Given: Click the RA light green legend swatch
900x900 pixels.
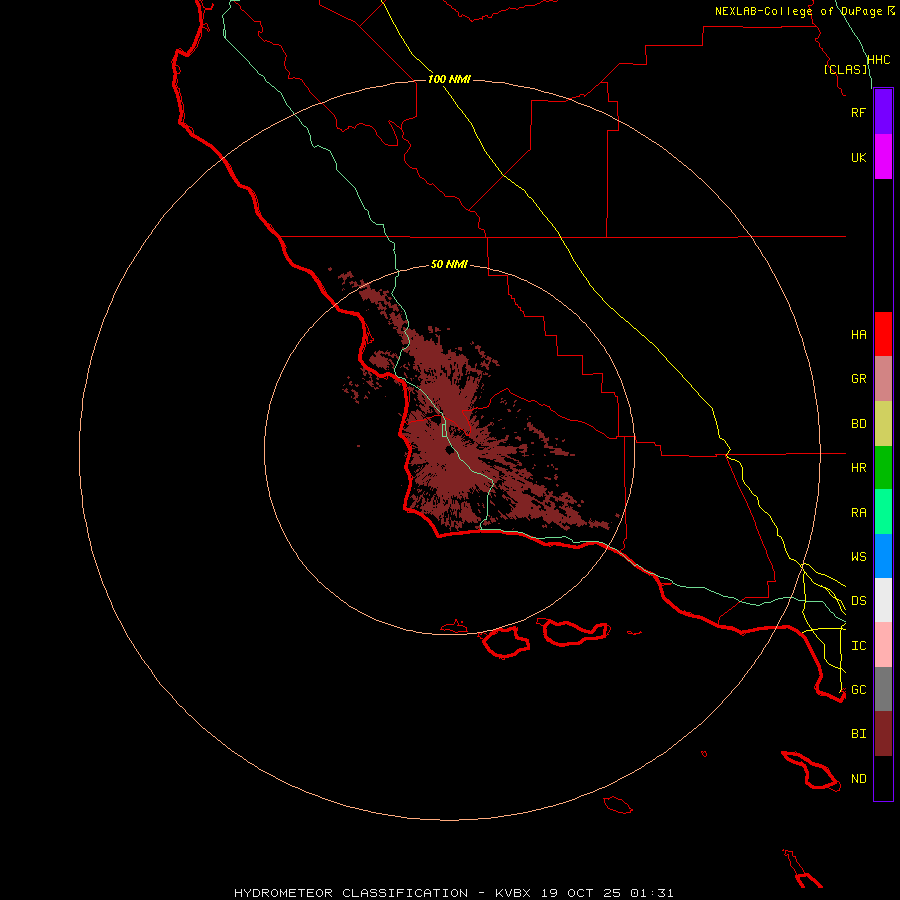Looking at the screenshot, I should [x=883, y=512].
